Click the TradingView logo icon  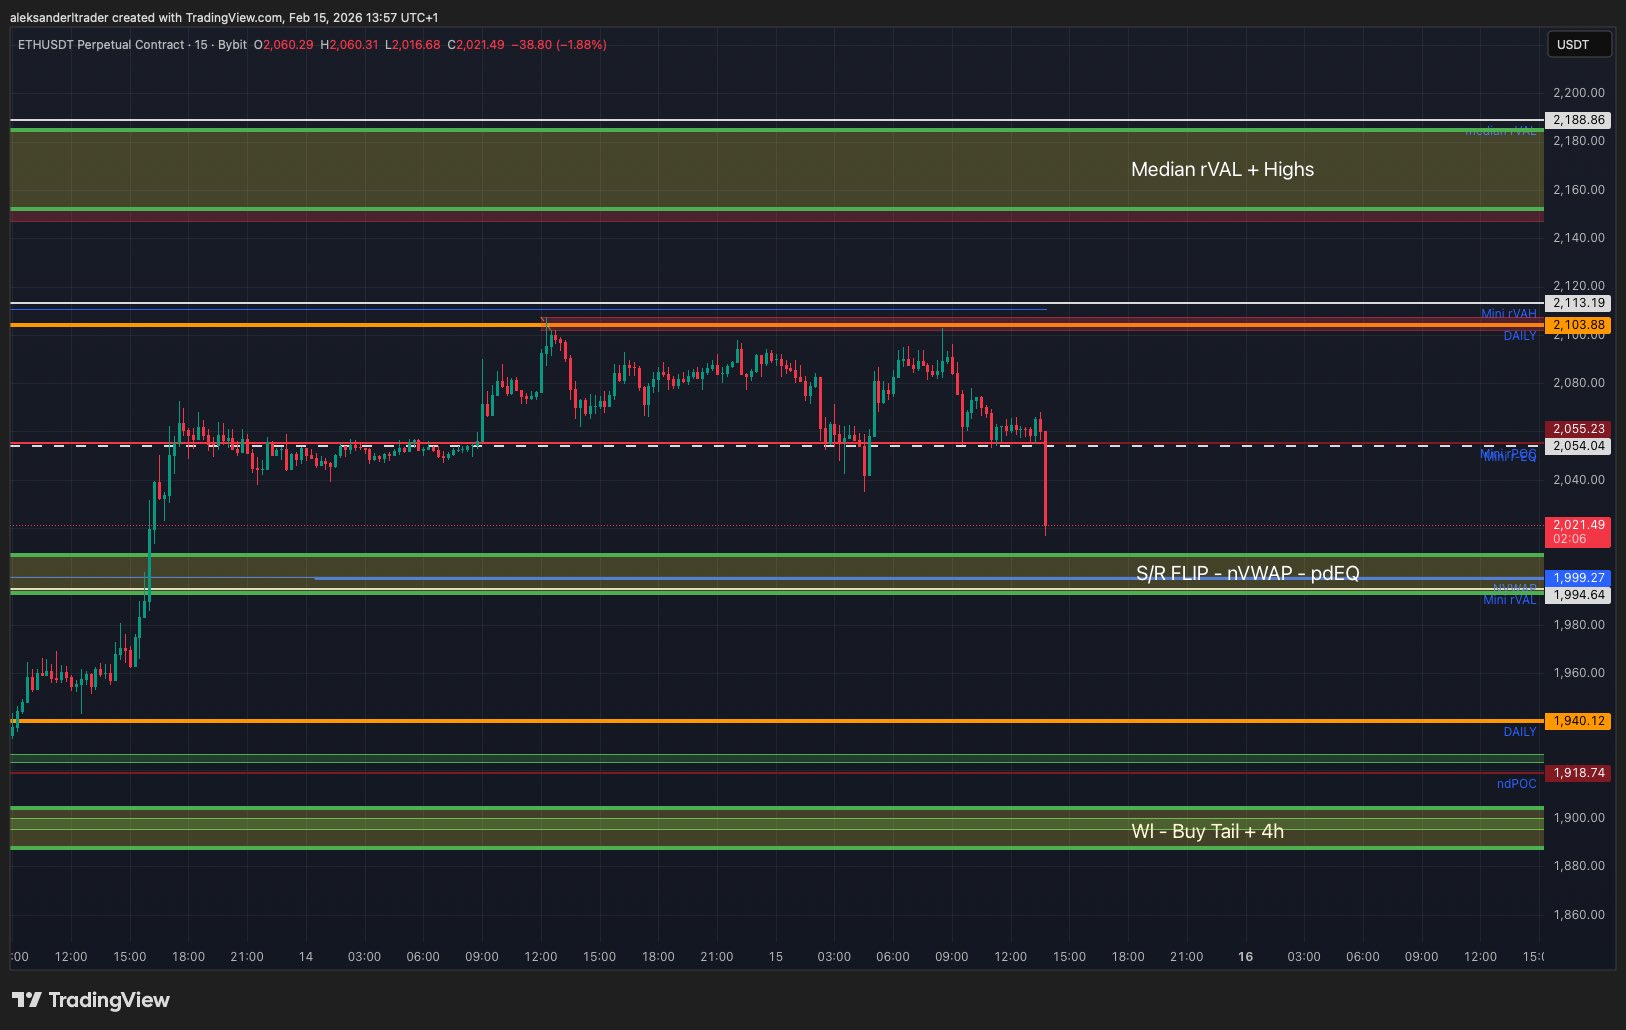[x=26, y=1000]
